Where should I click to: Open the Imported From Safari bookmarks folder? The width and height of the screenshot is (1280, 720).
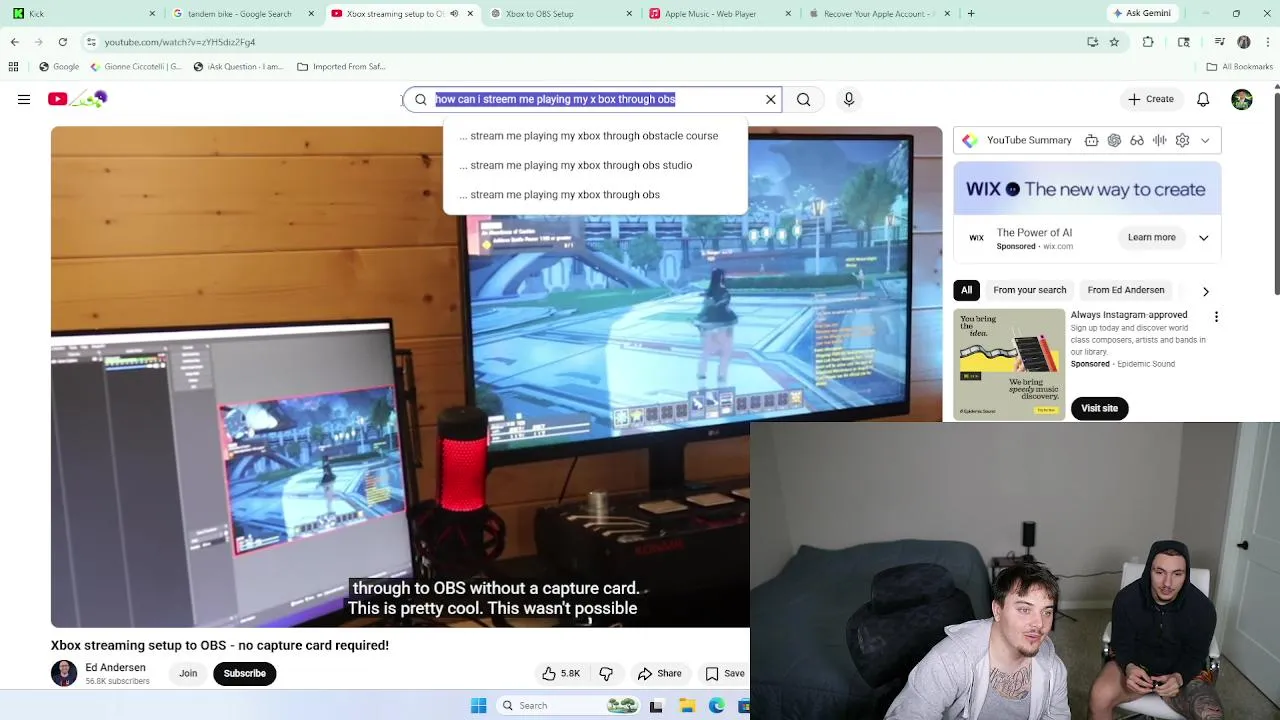coord(341,67)
